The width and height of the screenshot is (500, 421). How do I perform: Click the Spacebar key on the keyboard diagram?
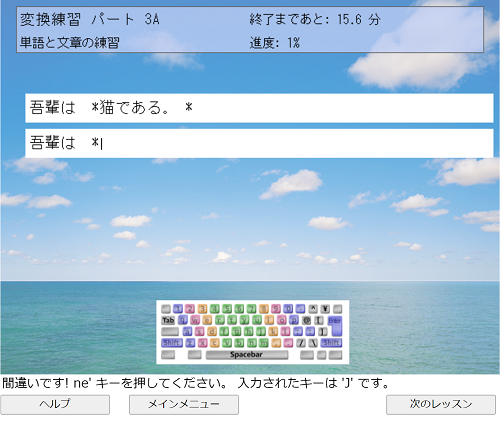click(x=247, y=355)
